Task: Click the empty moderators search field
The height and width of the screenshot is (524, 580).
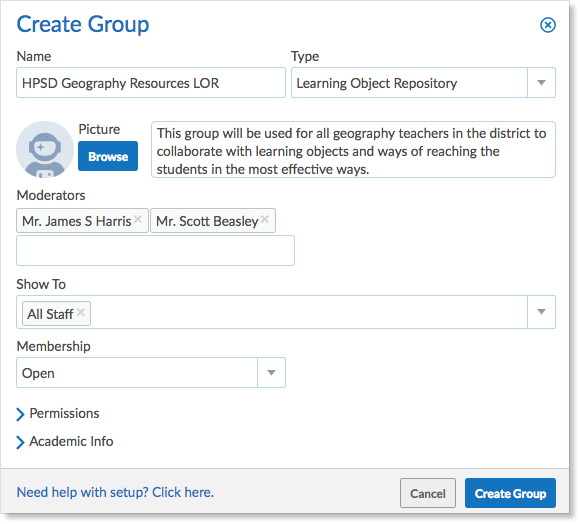Action: coord(155,250)
